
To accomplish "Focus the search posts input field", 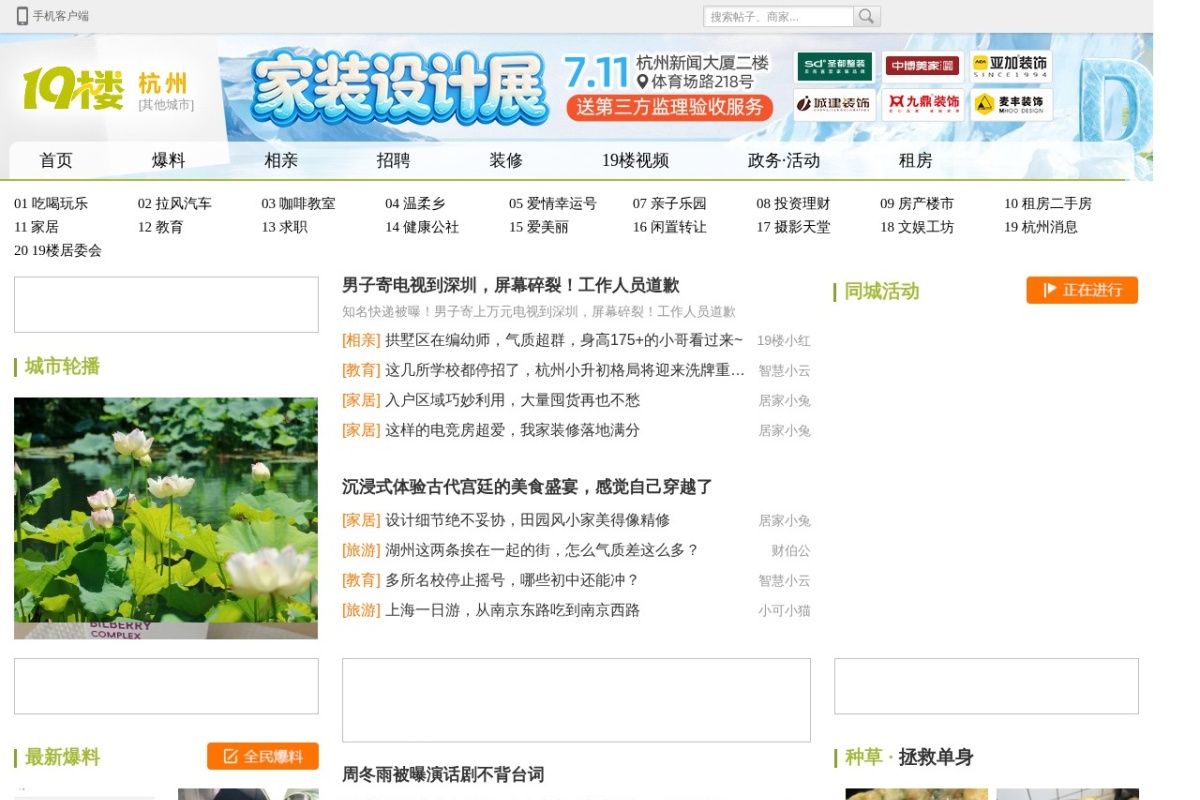I will click(x=778, y=16).
